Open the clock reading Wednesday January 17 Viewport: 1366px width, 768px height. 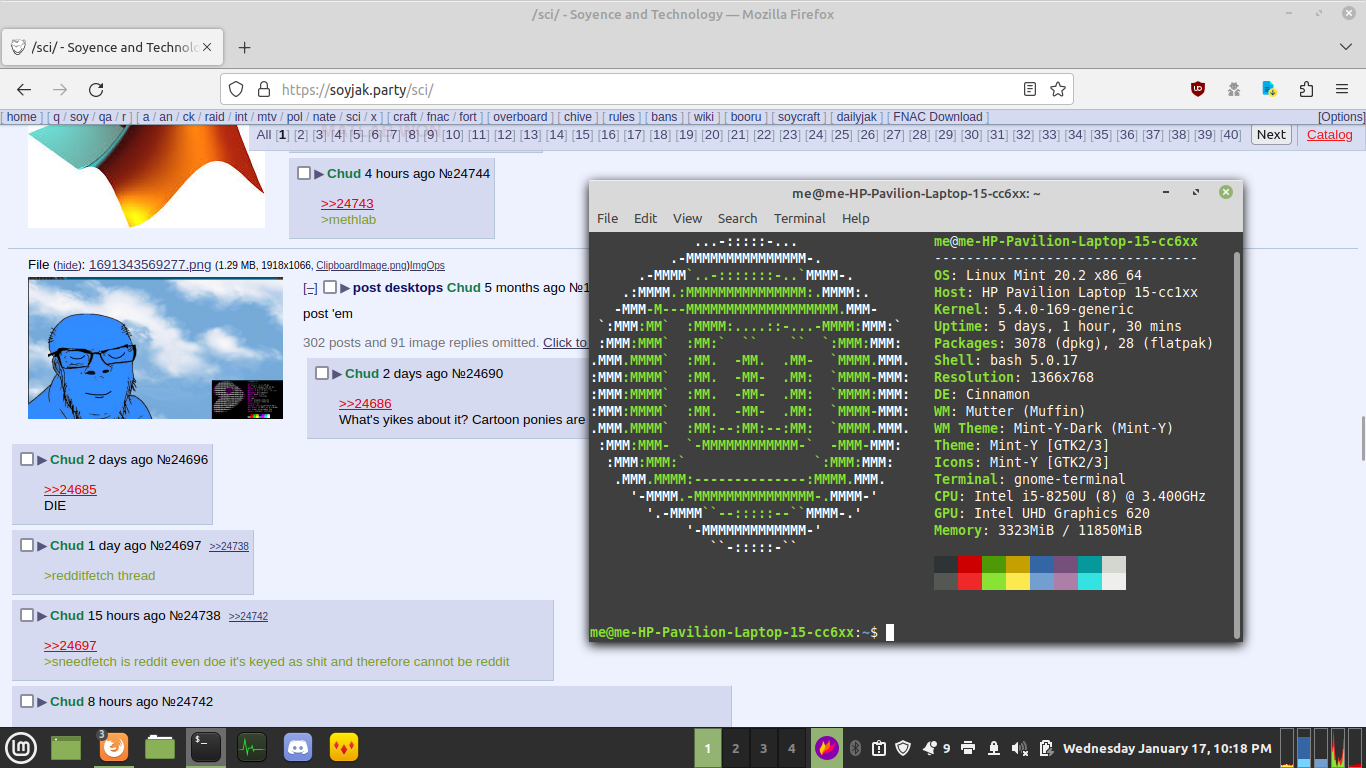coord(1167,748)
